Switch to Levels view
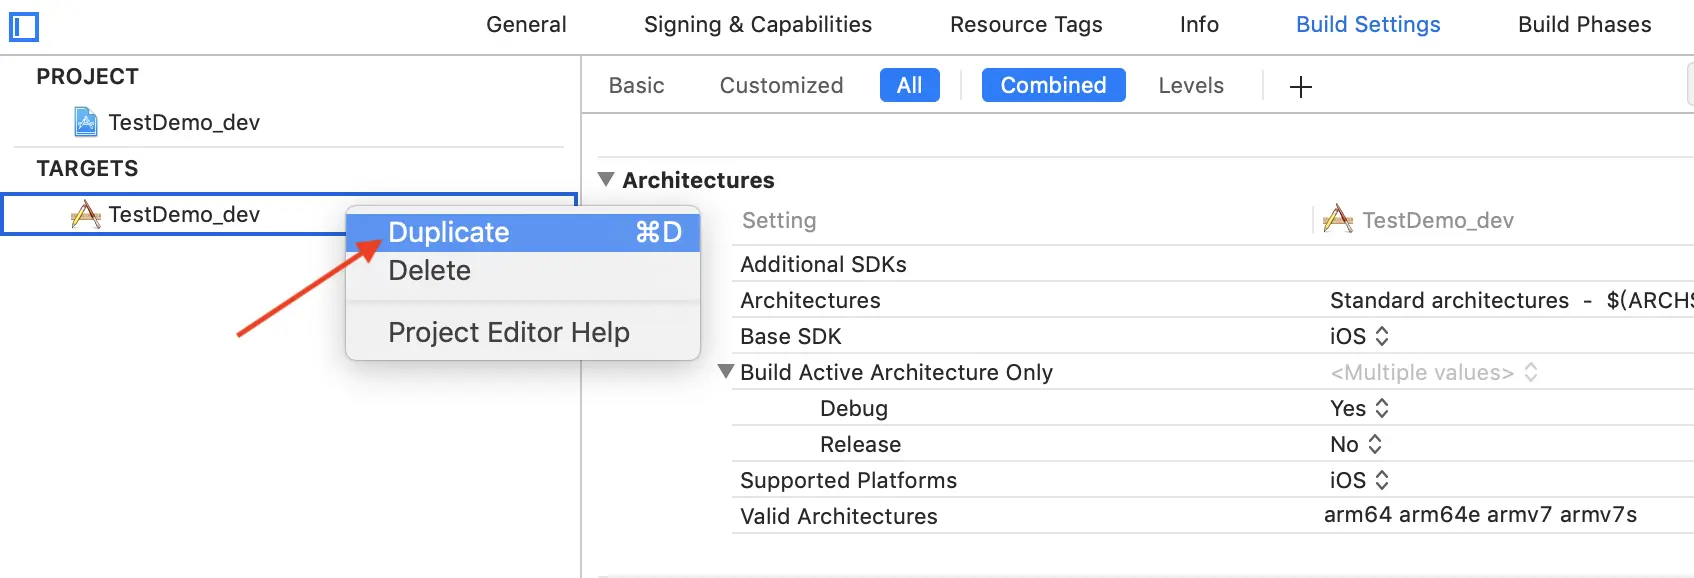 pyautogui.click(x=1190, y=85)
